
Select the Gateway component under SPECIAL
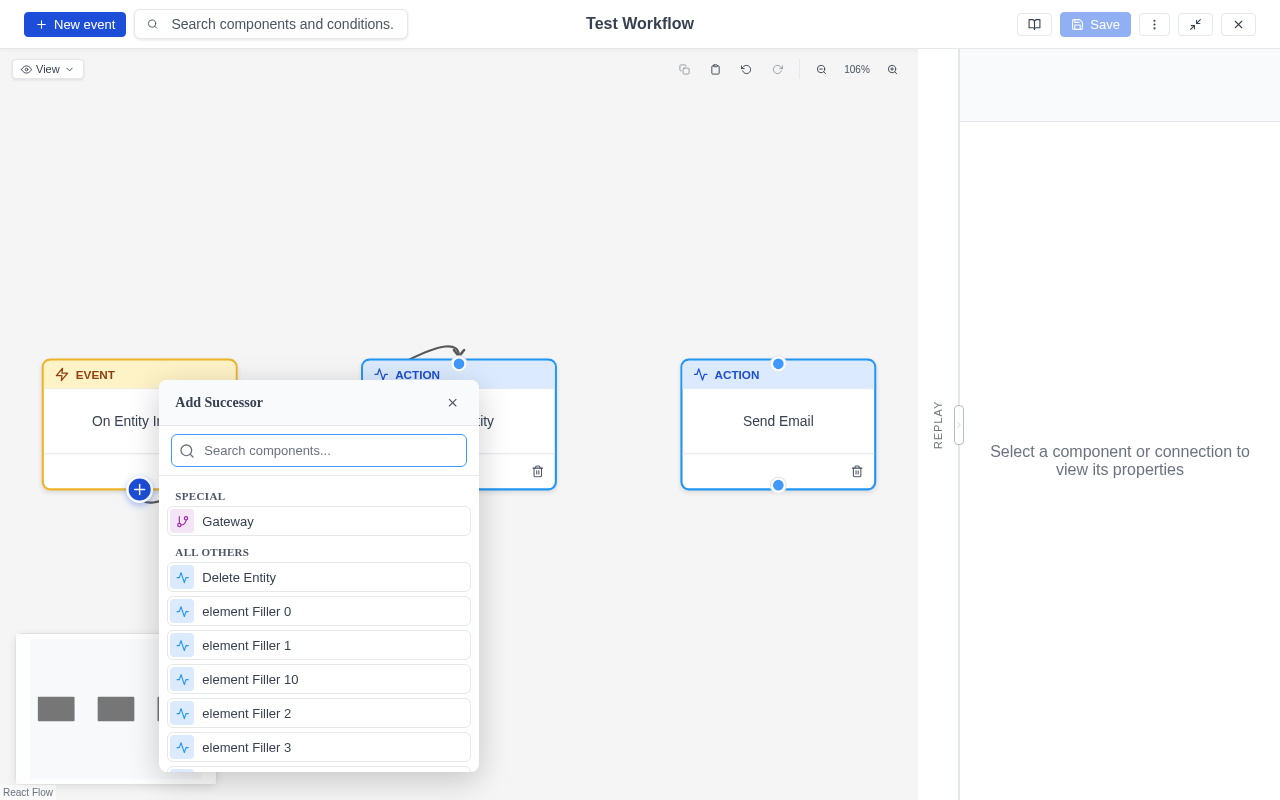point(318,521)
